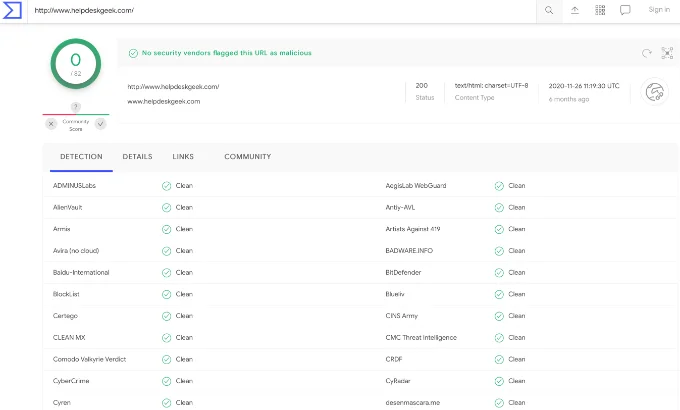Click the Baidu-International vendor name
The image size is (680, 410).
[81, 272]
